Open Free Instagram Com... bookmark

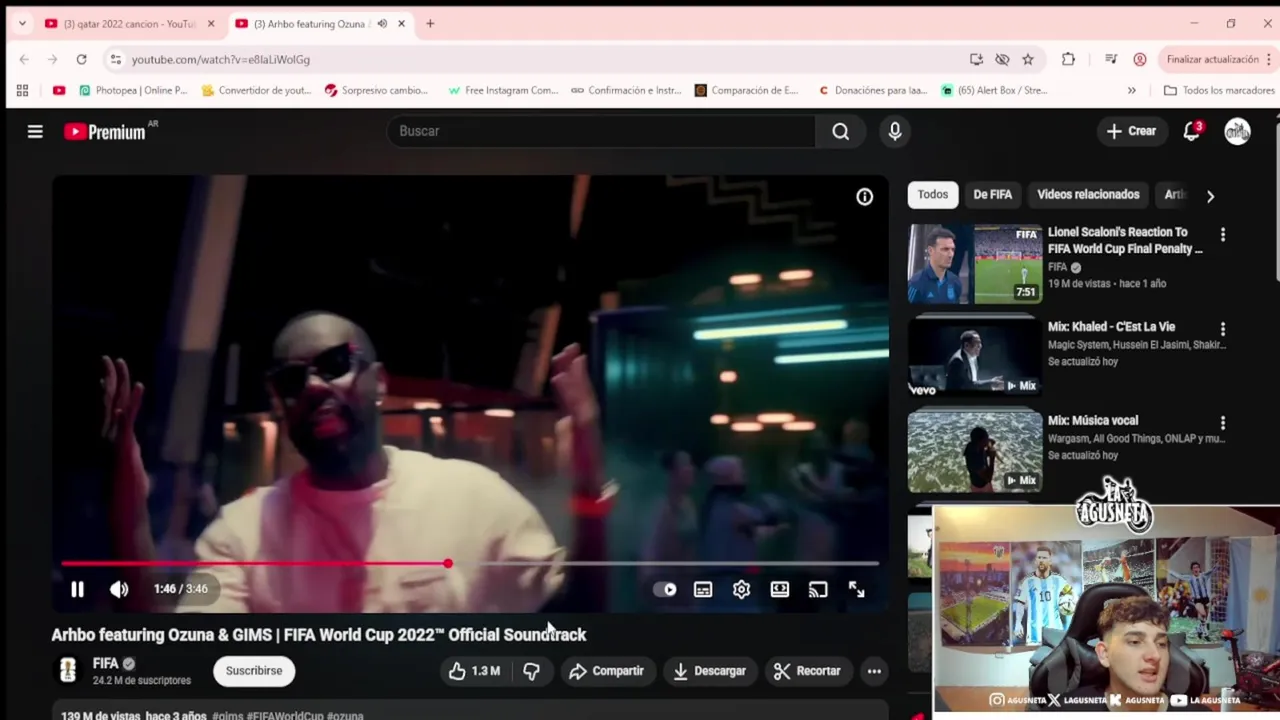[503, 90]
